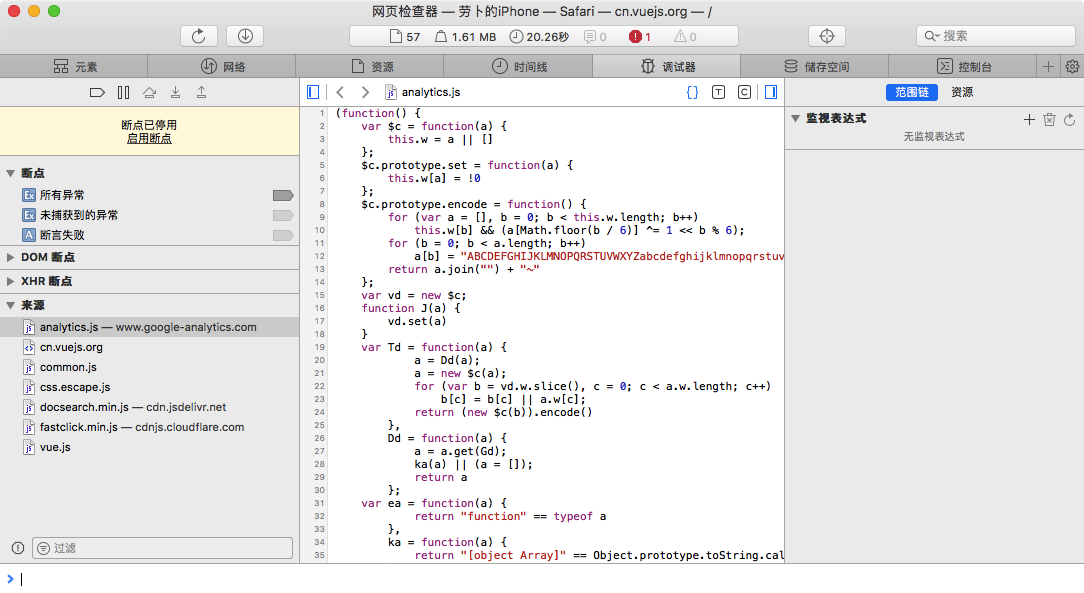Viewport: 1084px width, 593px height.
Task: Reload the inspected page
Action: click(198, 36)
